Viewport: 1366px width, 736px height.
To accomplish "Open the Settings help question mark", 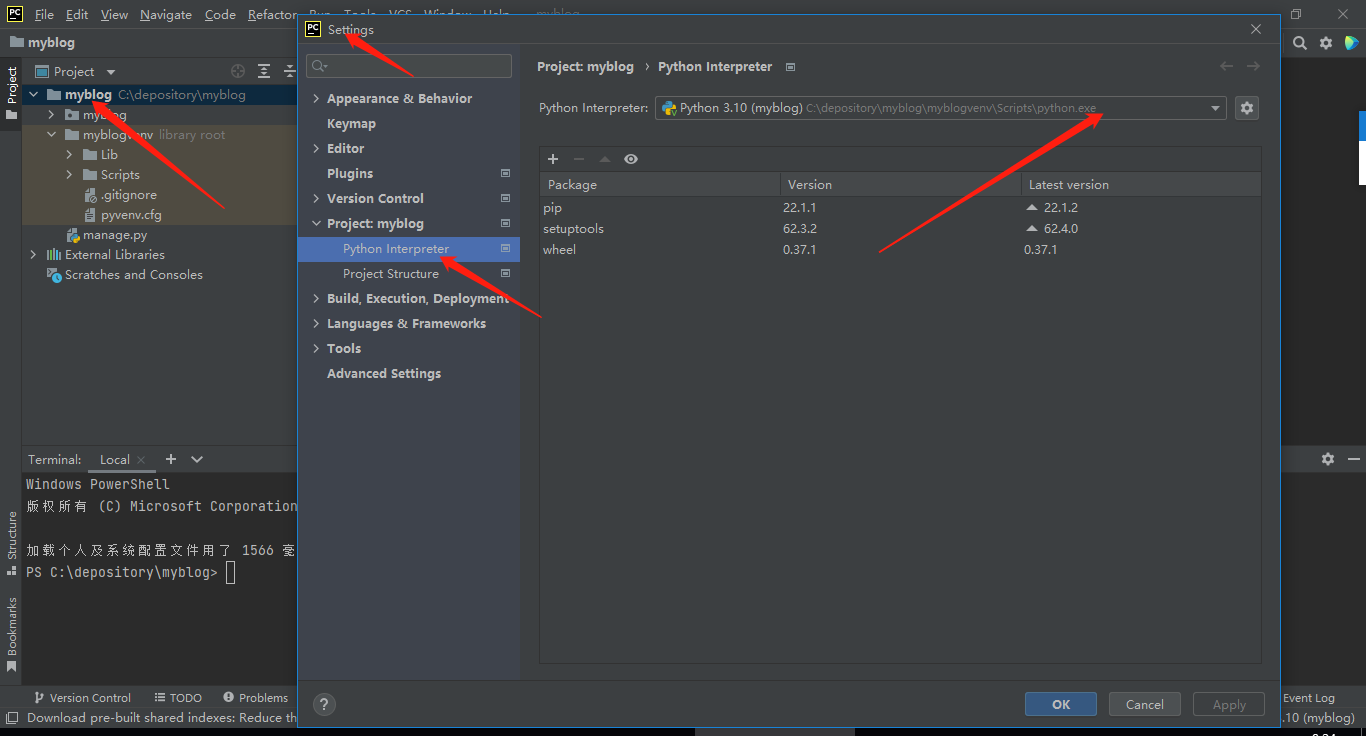I will click(x=324, y=704).
